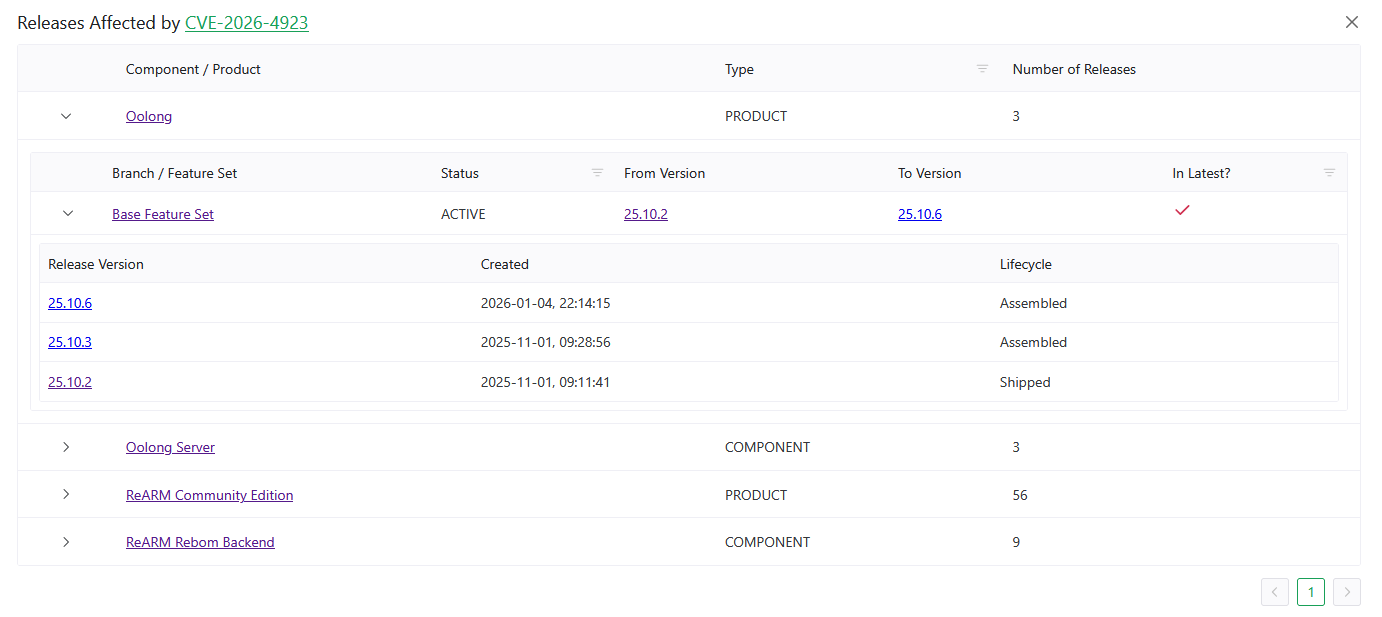Go to the previous page arrow

[x=1275, y=592]
